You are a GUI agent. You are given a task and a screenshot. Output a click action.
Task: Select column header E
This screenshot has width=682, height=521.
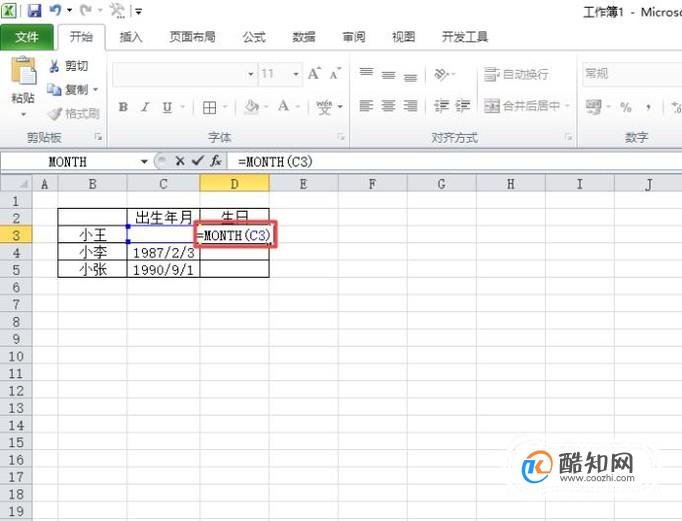[303, 184]
